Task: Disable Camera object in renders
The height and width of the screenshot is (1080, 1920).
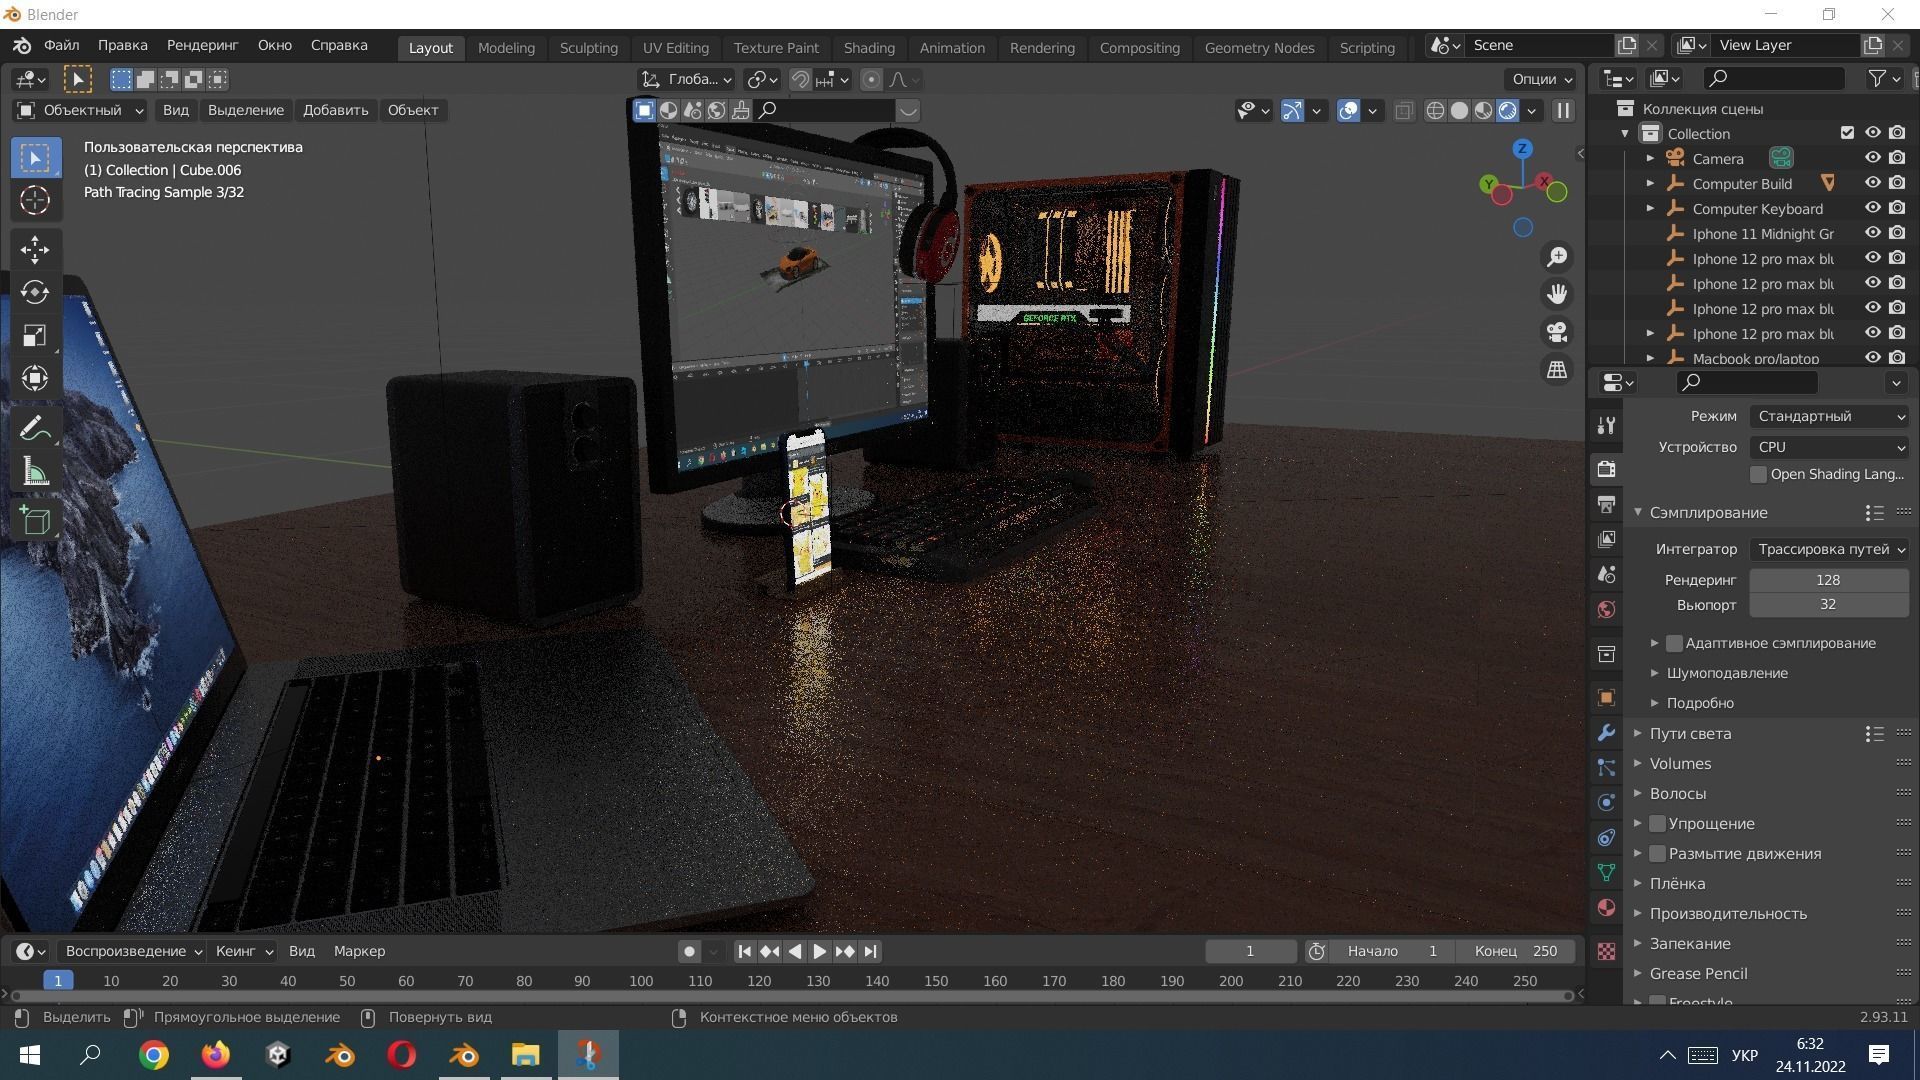Action: (x=1897, y=158)
